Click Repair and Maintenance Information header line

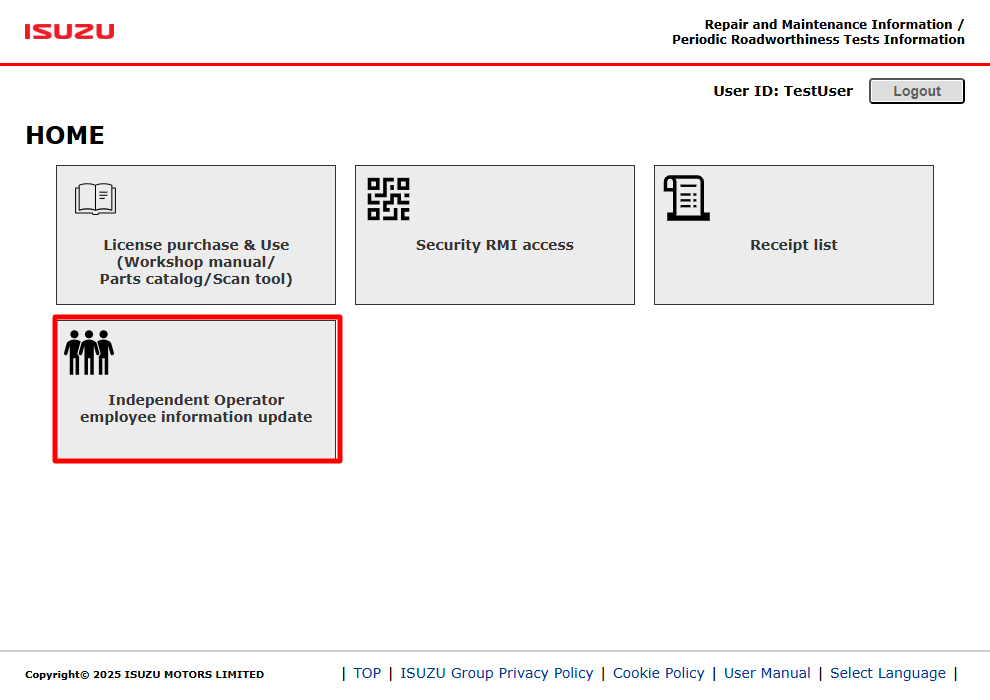tap(834, 25)
